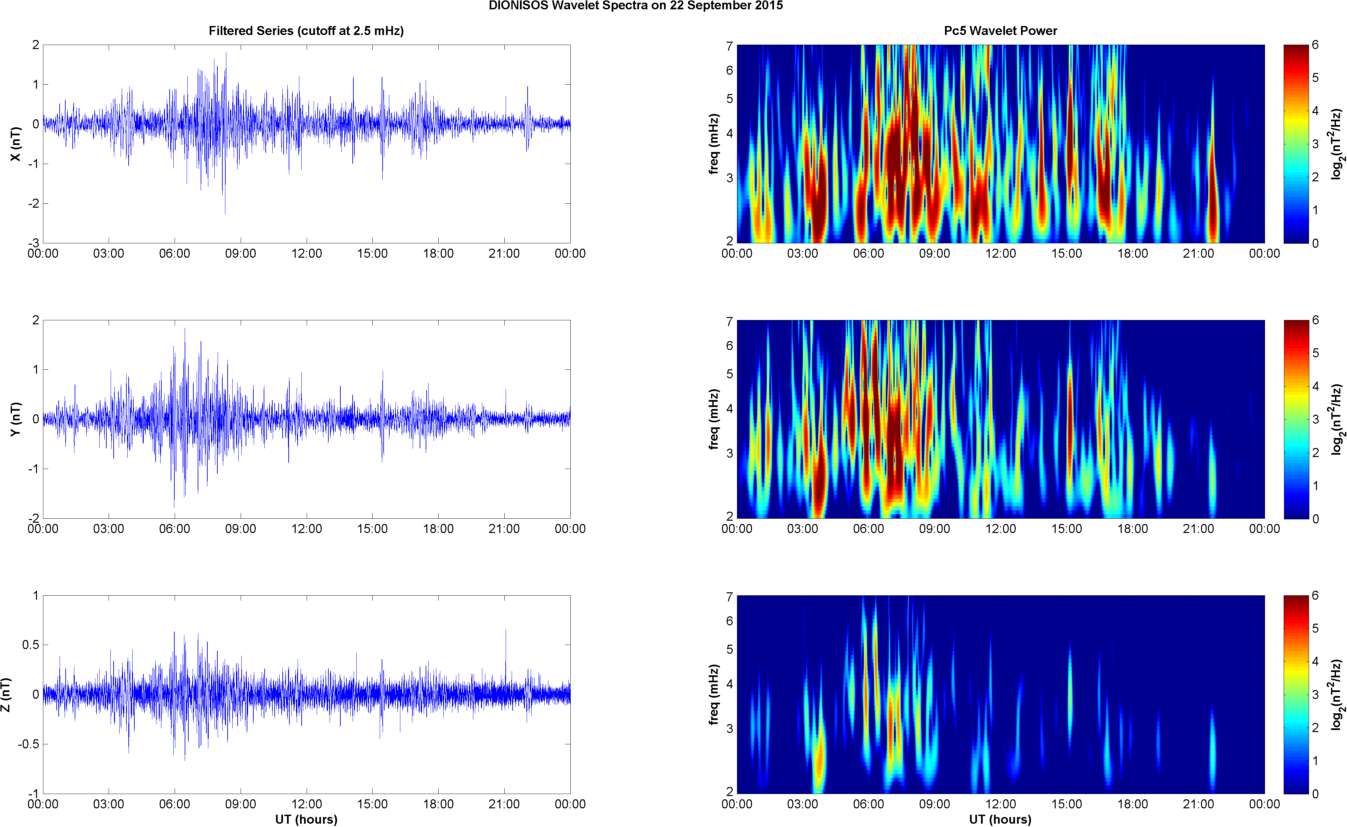1347x827 pixels.
Task: Click the Y (nT) filtered time series plot
Action: (x=306, y=419)
